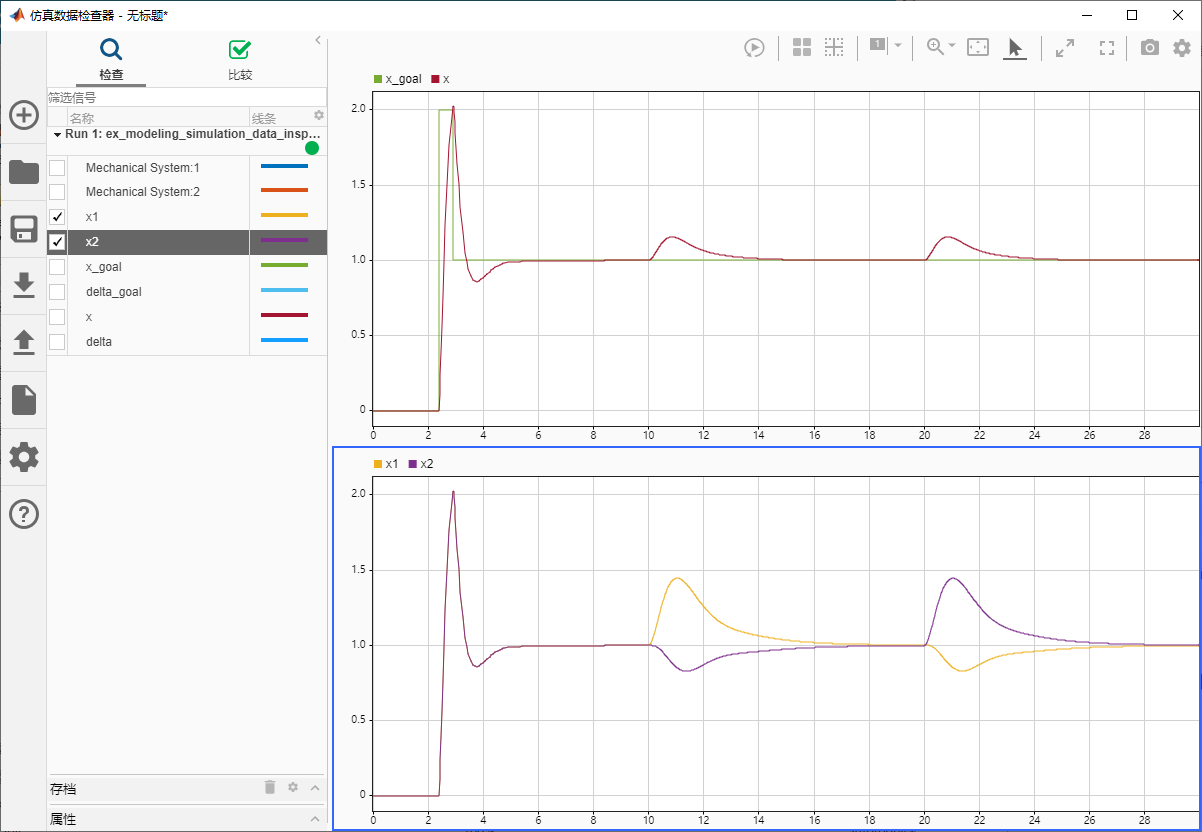Image resolution: width=1202 pixels, height=832 pixels.
Task: Click the expand subplot diagonal arrows icon
Action: point(1065,47)
